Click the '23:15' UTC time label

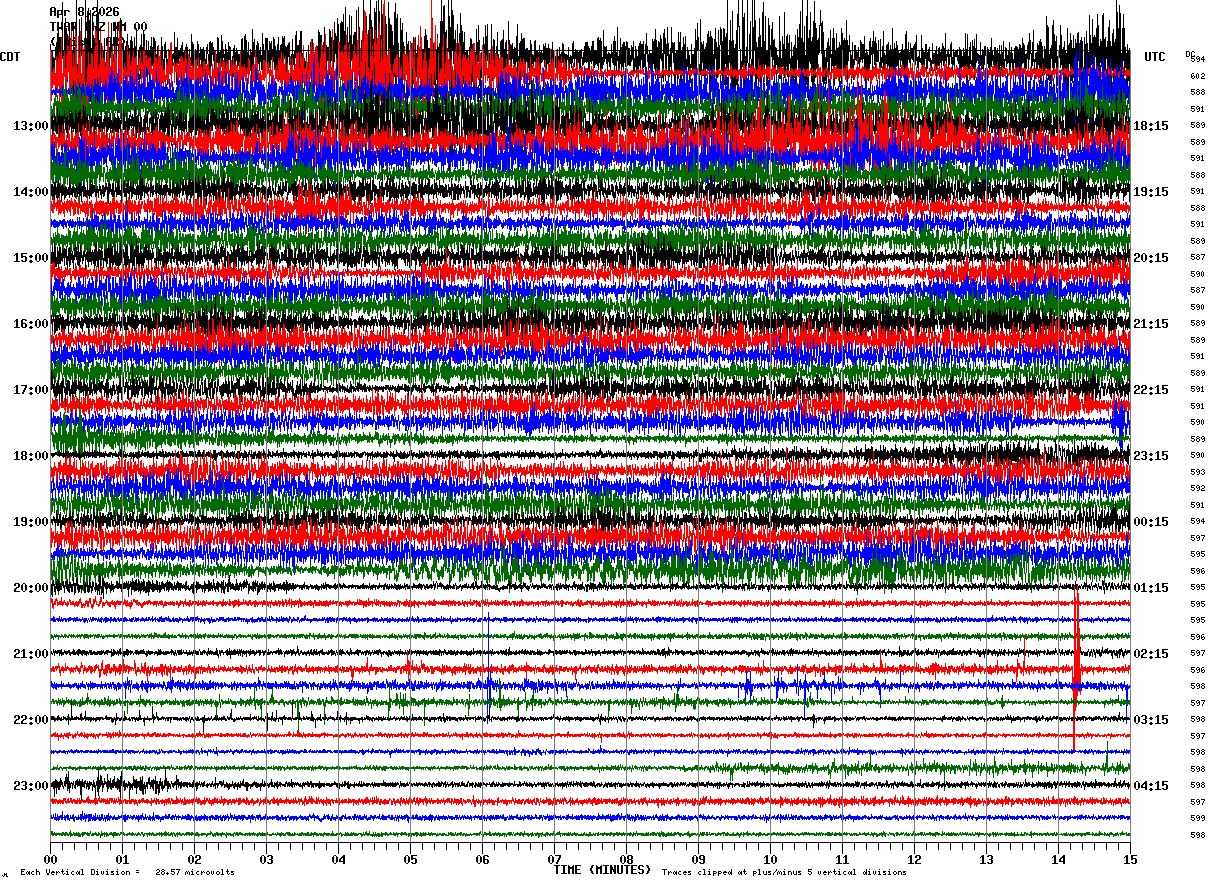[1150, 456]
